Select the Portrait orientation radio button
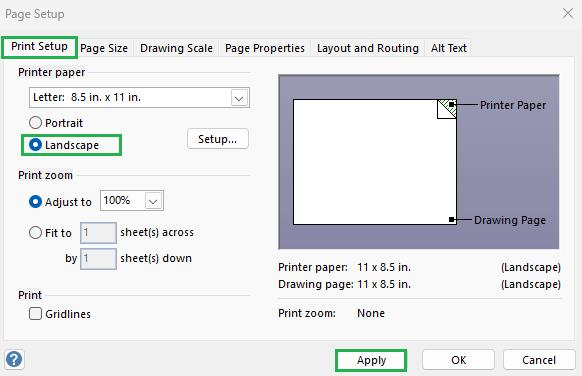582x376 pixels. [35, 122]
